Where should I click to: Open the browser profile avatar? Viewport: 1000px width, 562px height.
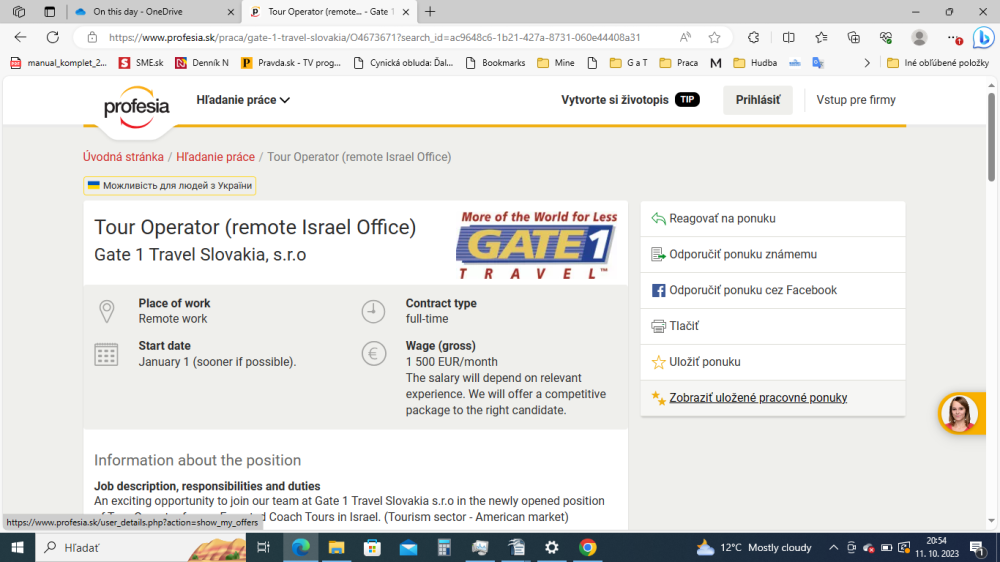point(919,38)
